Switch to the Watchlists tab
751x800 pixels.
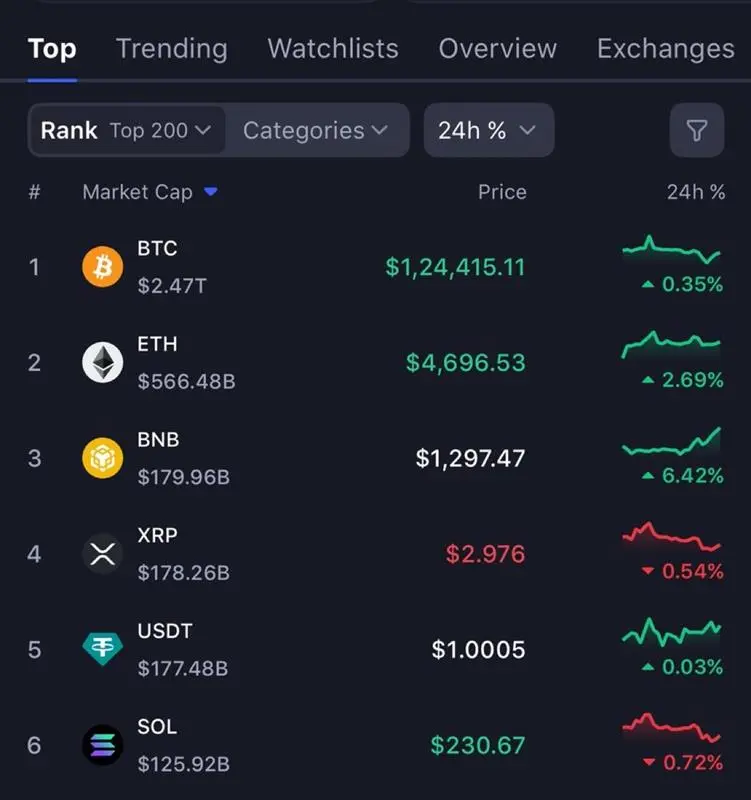click(x=333, y=48)
